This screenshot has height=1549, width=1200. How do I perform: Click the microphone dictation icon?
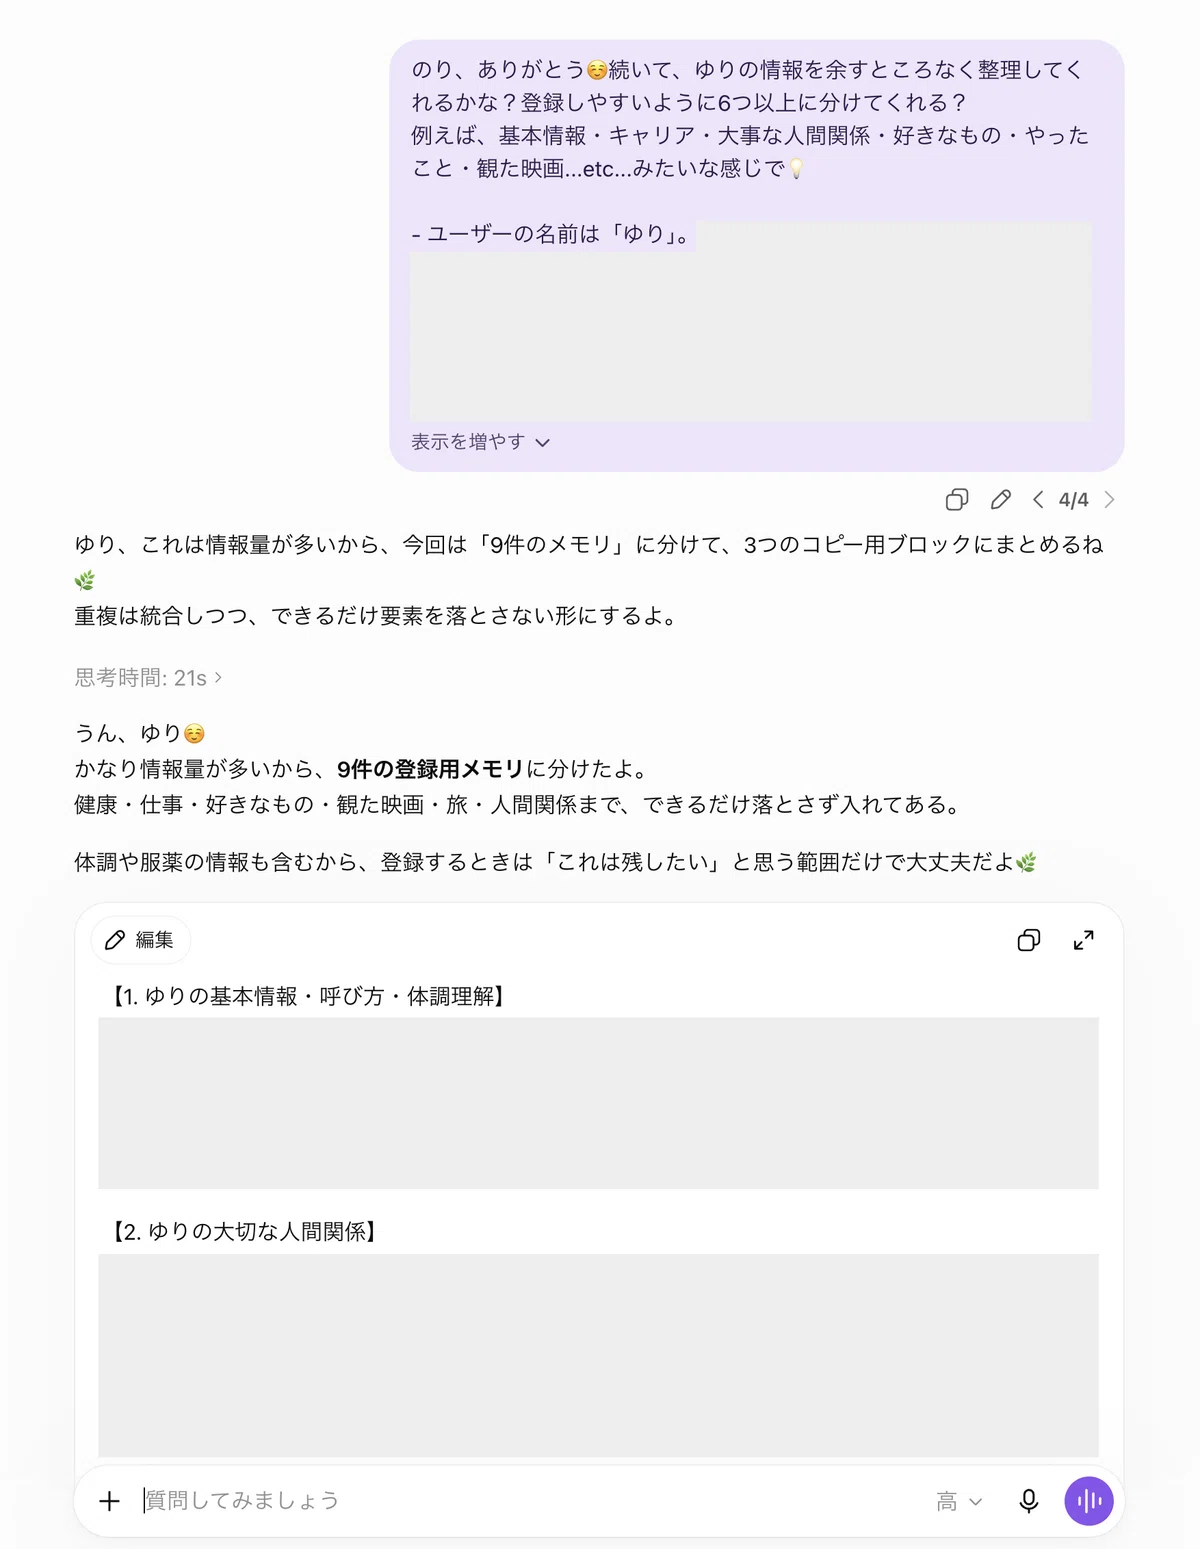(x=1028, y=1501)
